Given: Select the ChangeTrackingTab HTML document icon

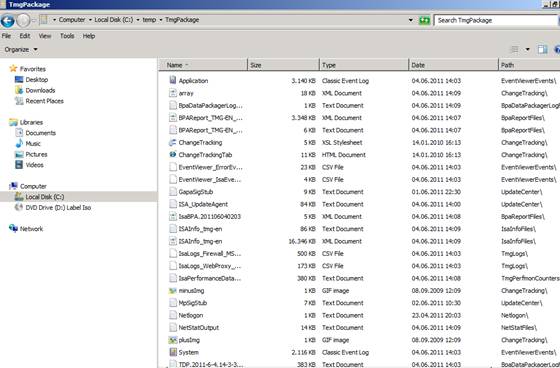Looking at the screenshot, I should click(173, 155).
